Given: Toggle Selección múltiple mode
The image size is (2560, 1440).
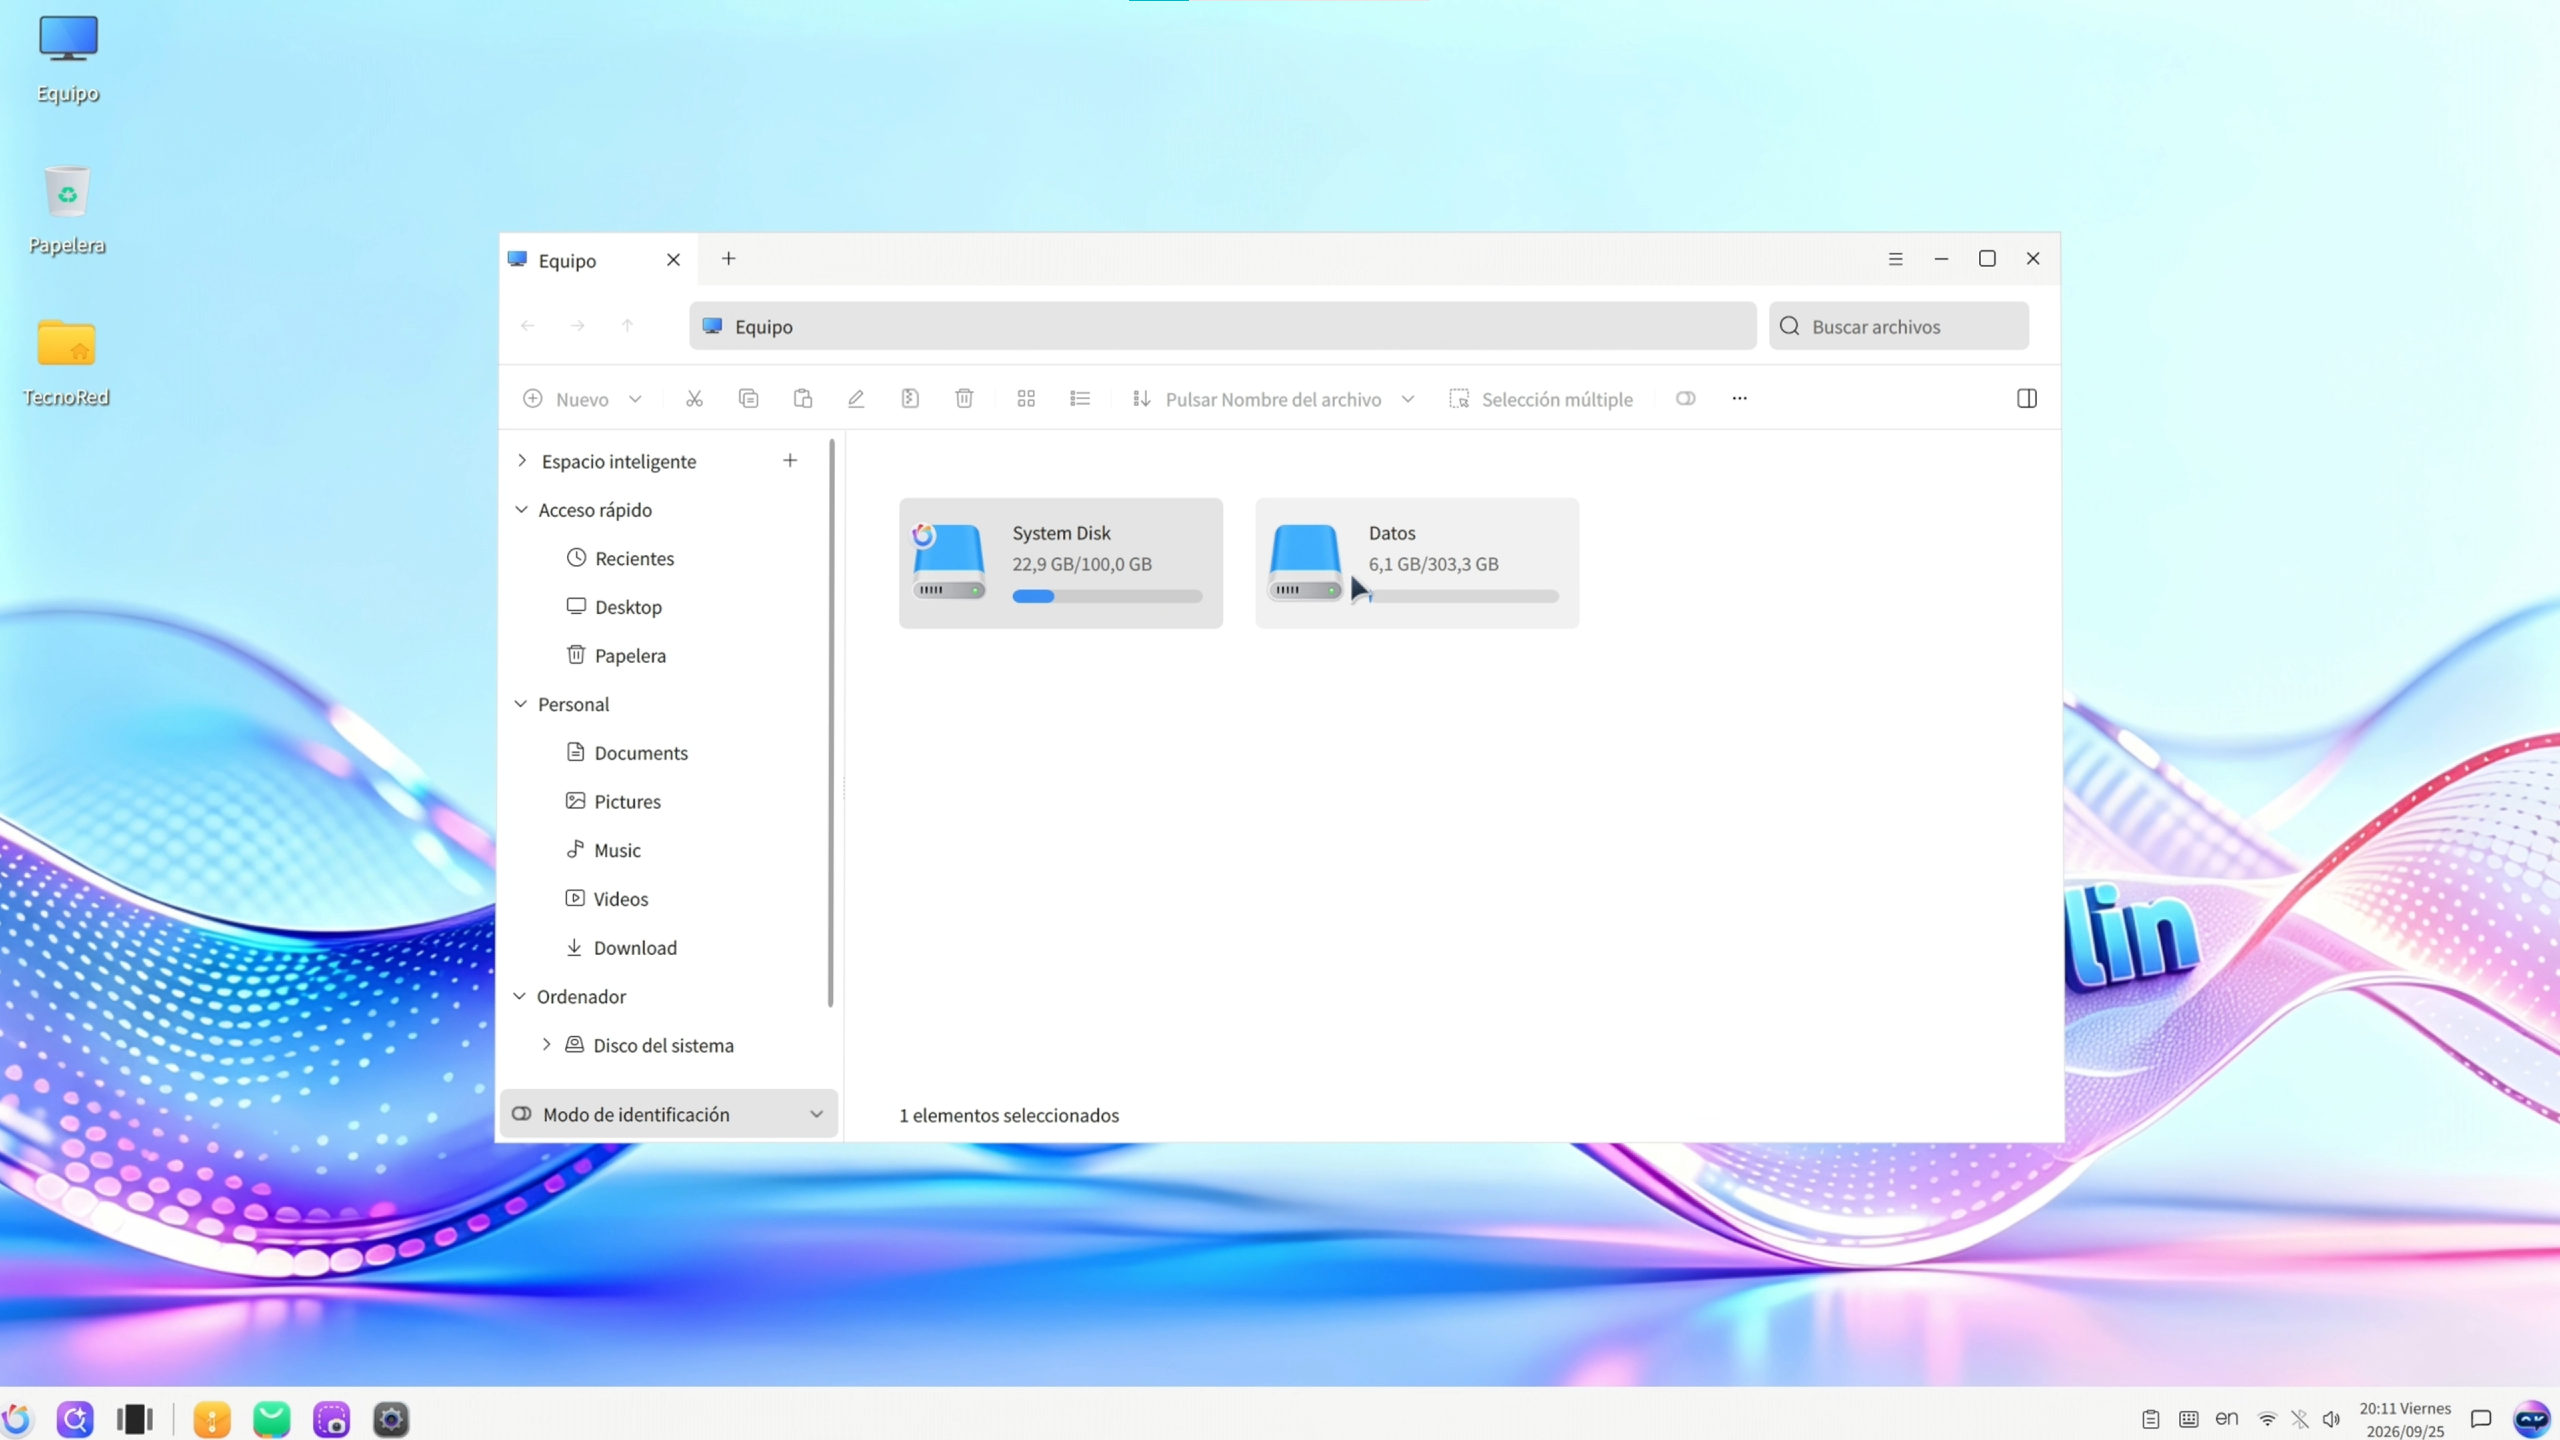Looking at the screenshot, I should [x=1541, y=399].
